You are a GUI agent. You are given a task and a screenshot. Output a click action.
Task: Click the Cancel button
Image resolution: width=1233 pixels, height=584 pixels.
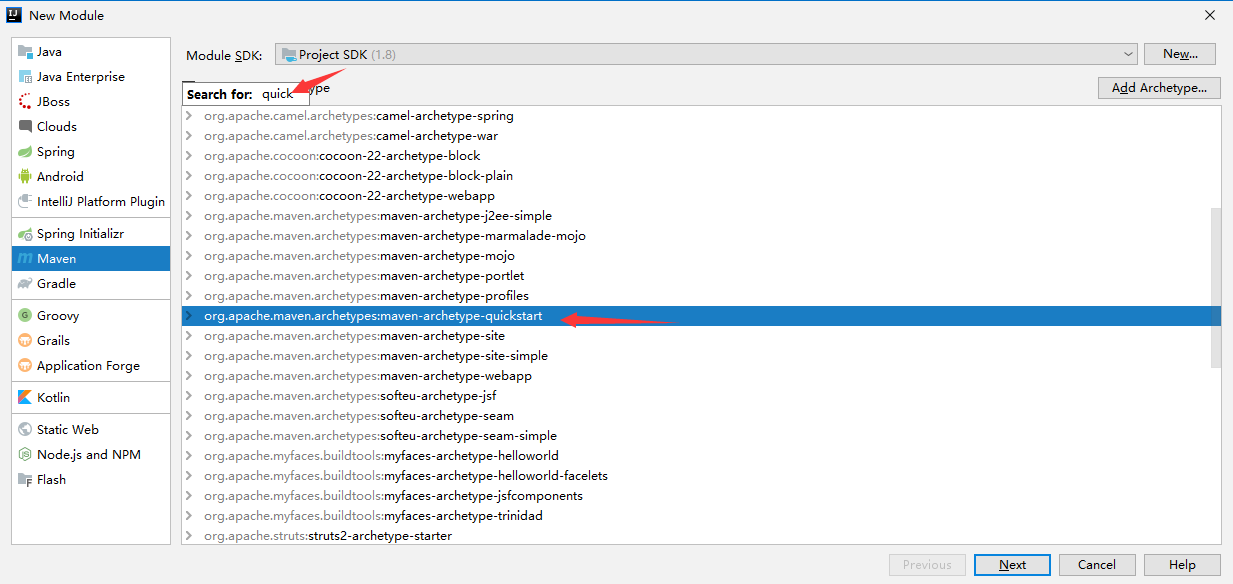[1097, 565]
